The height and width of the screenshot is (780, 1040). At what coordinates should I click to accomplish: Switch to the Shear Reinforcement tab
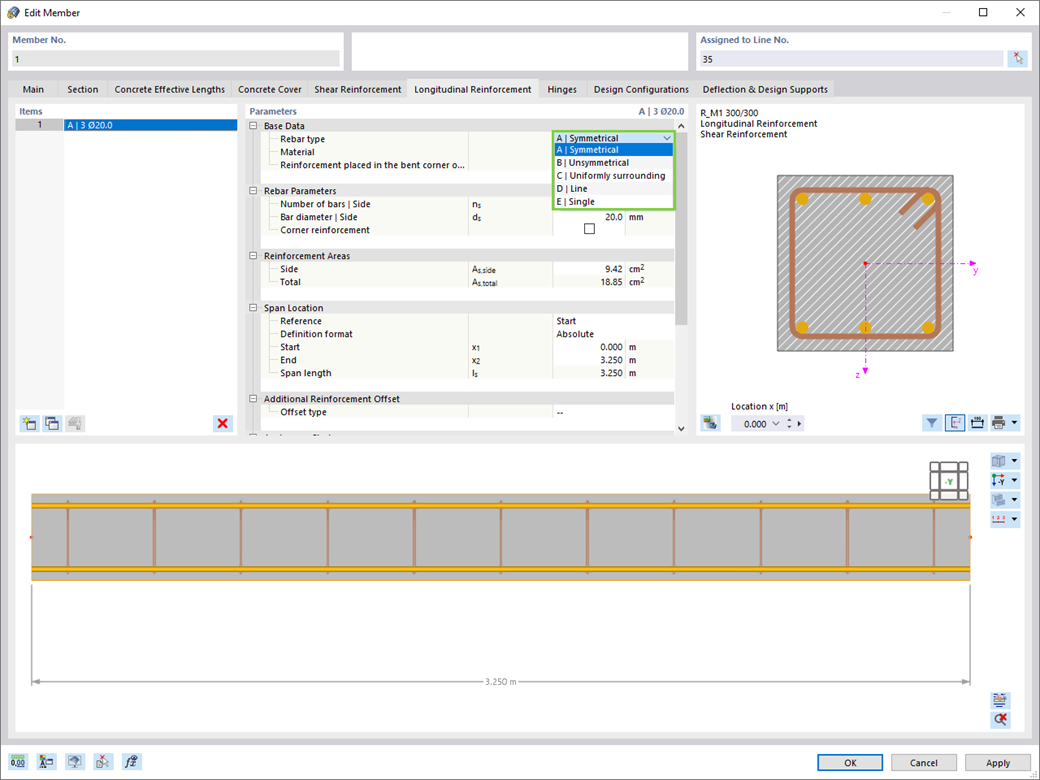(x=358, y=90)
